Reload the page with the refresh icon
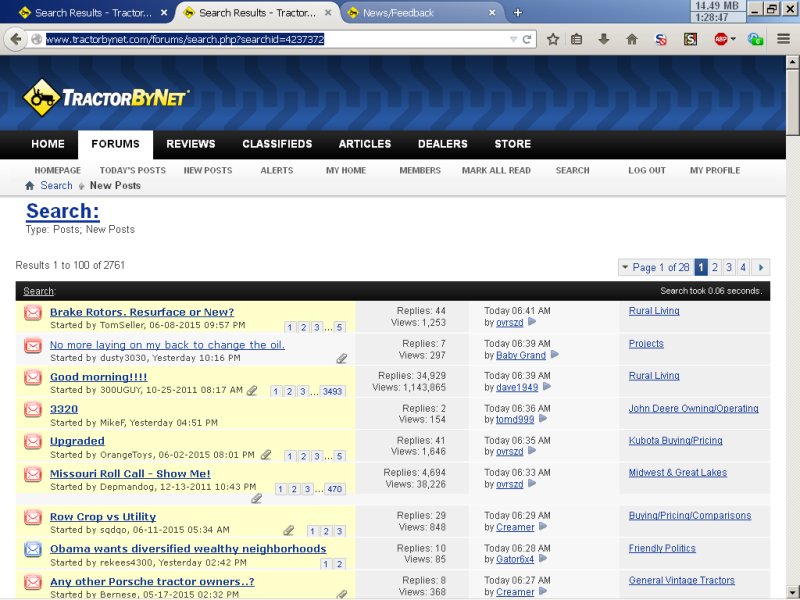 527,39
